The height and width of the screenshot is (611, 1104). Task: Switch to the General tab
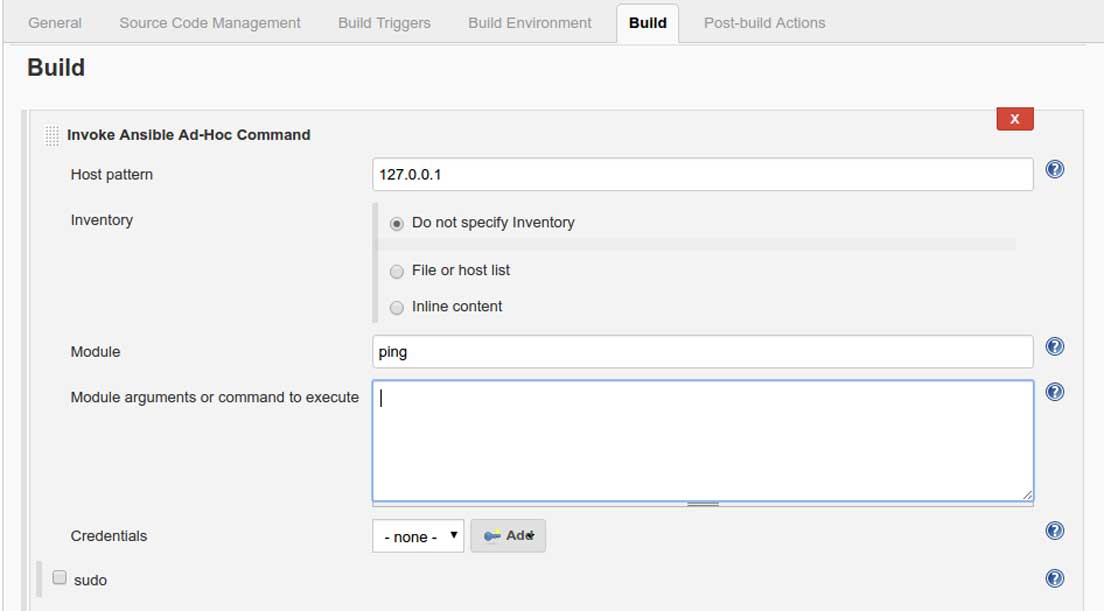(x=55, y=22)
